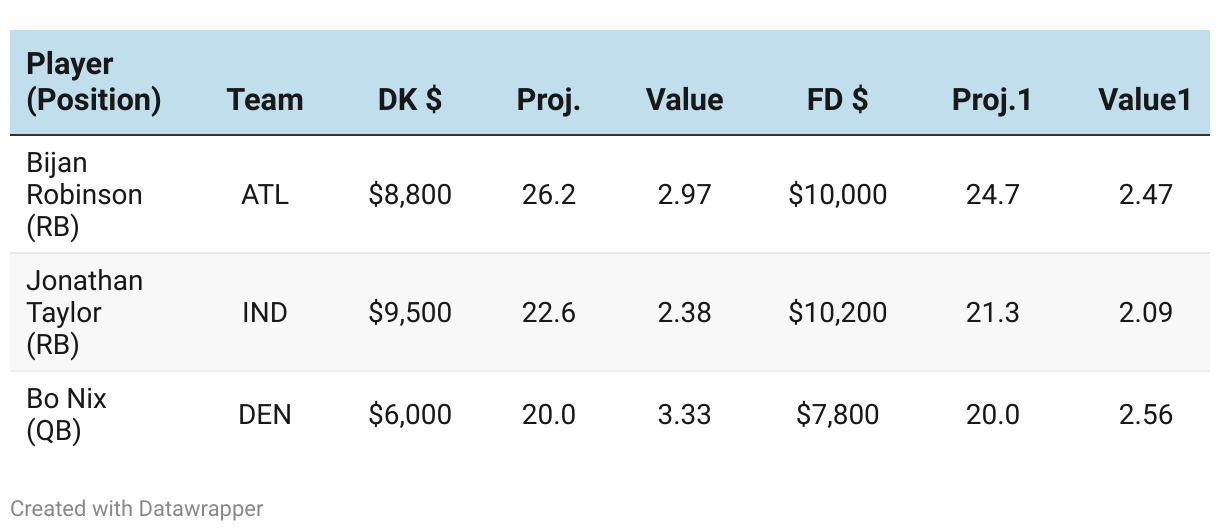Select the Jonathan Taylor (RB) name cell
Viewport: 1220px width, 532px height.
click(84, 312)
